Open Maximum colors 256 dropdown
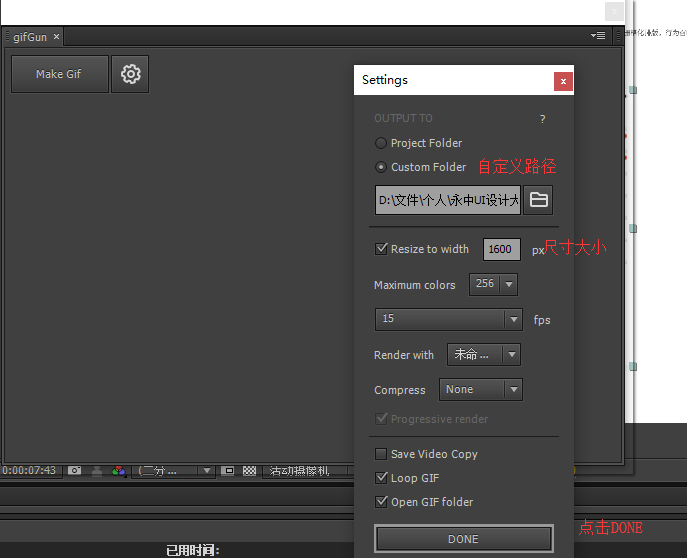 click(x=493, y=284)
